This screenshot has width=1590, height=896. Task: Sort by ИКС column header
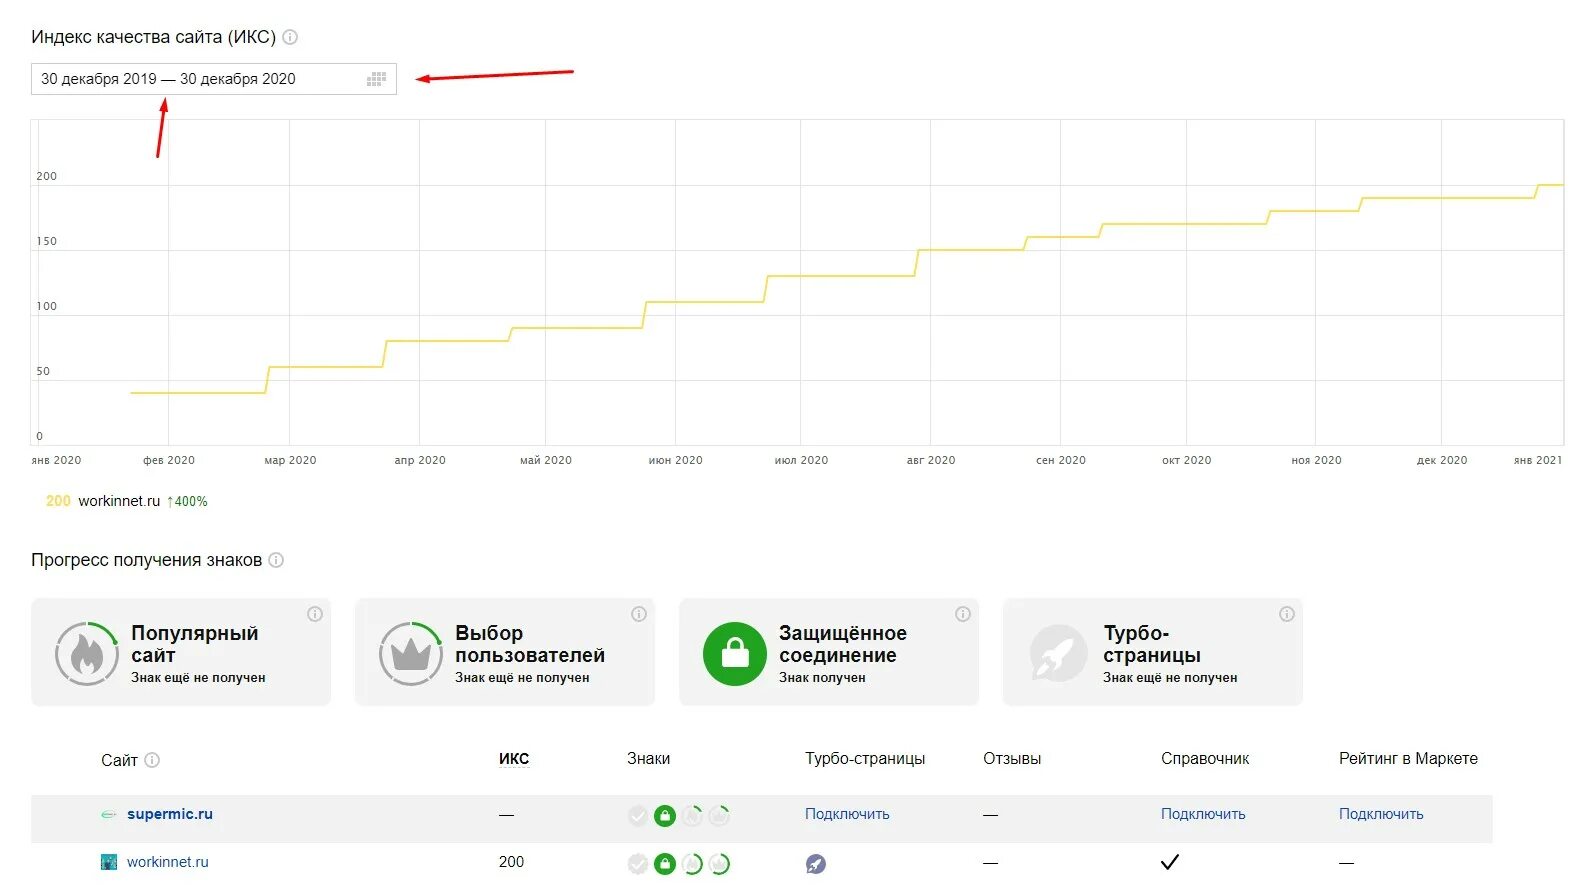(514, 759)
